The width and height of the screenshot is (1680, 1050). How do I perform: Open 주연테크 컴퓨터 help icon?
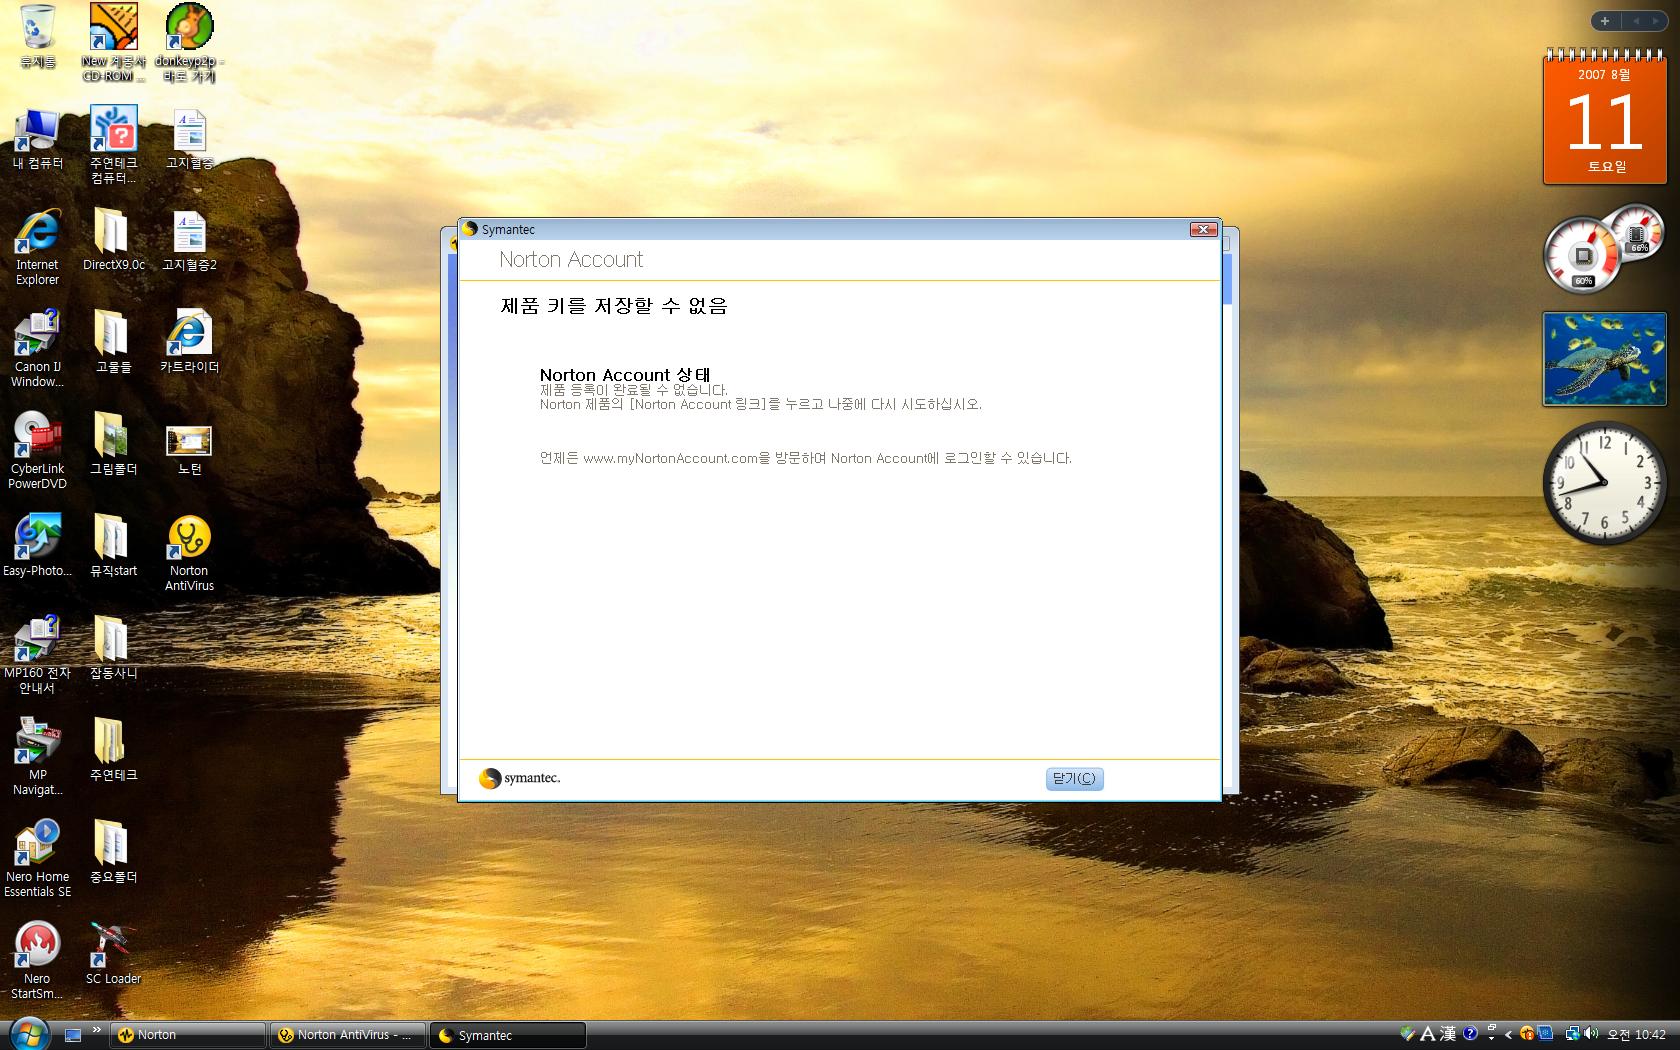114,146
